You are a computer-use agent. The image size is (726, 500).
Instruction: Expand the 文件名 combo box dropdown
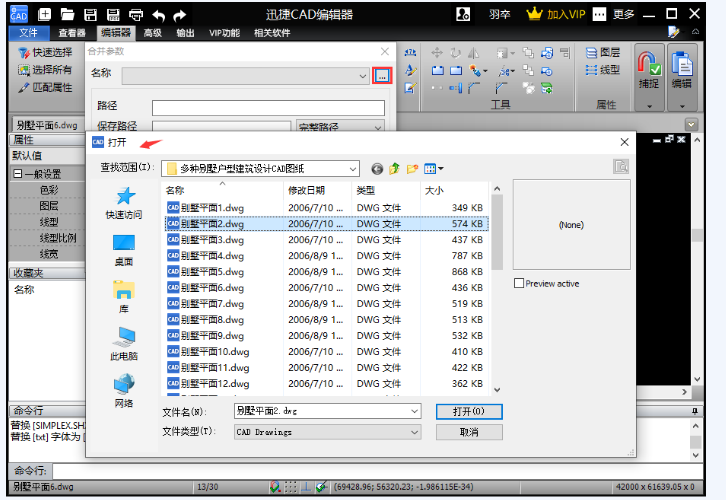tap(414, 411)
